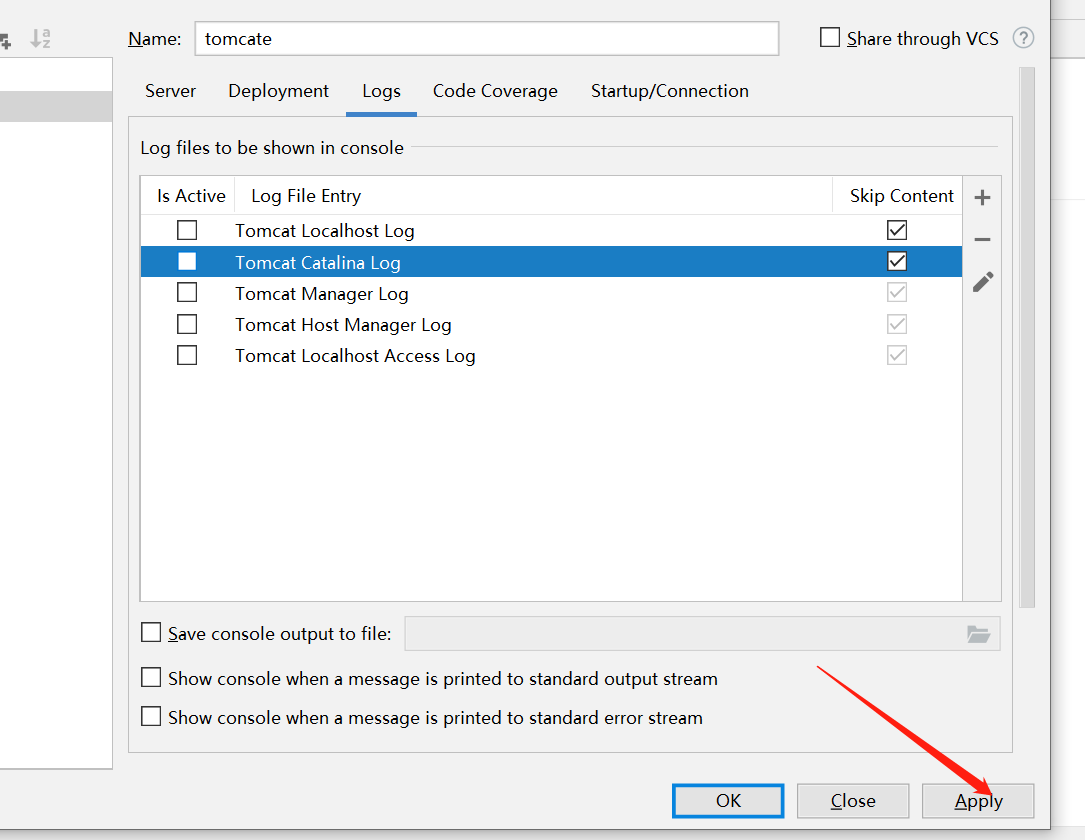Focus the Name field containing tomcate
The width and height of the screenshot is (1085, 840).
click(487, 39)
